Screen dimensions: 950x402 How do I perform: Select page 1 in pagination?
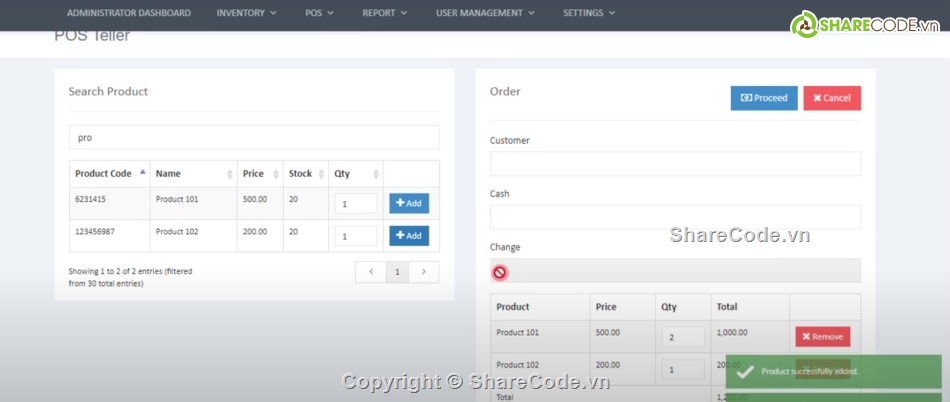(x=397, y=272)
